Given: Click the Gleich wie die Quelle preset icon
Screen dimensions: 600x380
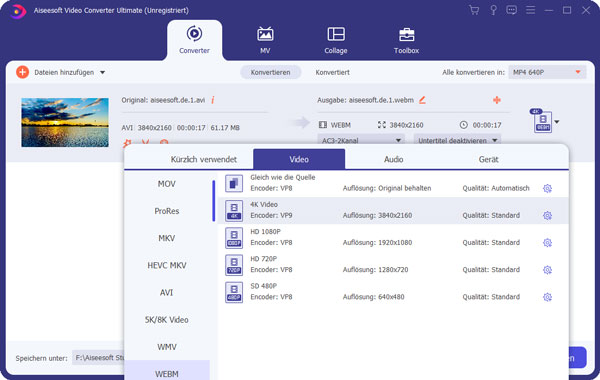Looking at the screenshot, I should pos(234,183).
